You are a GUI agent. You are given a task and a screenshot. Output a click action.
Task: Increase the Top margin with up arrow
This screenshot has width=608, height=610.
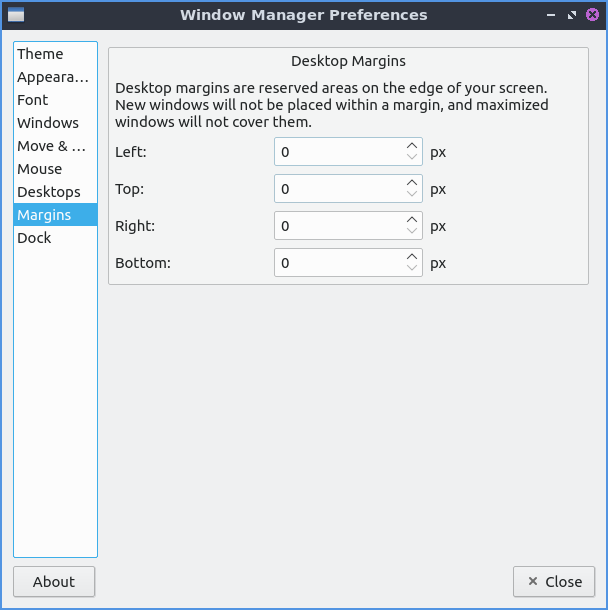point(412,183)
